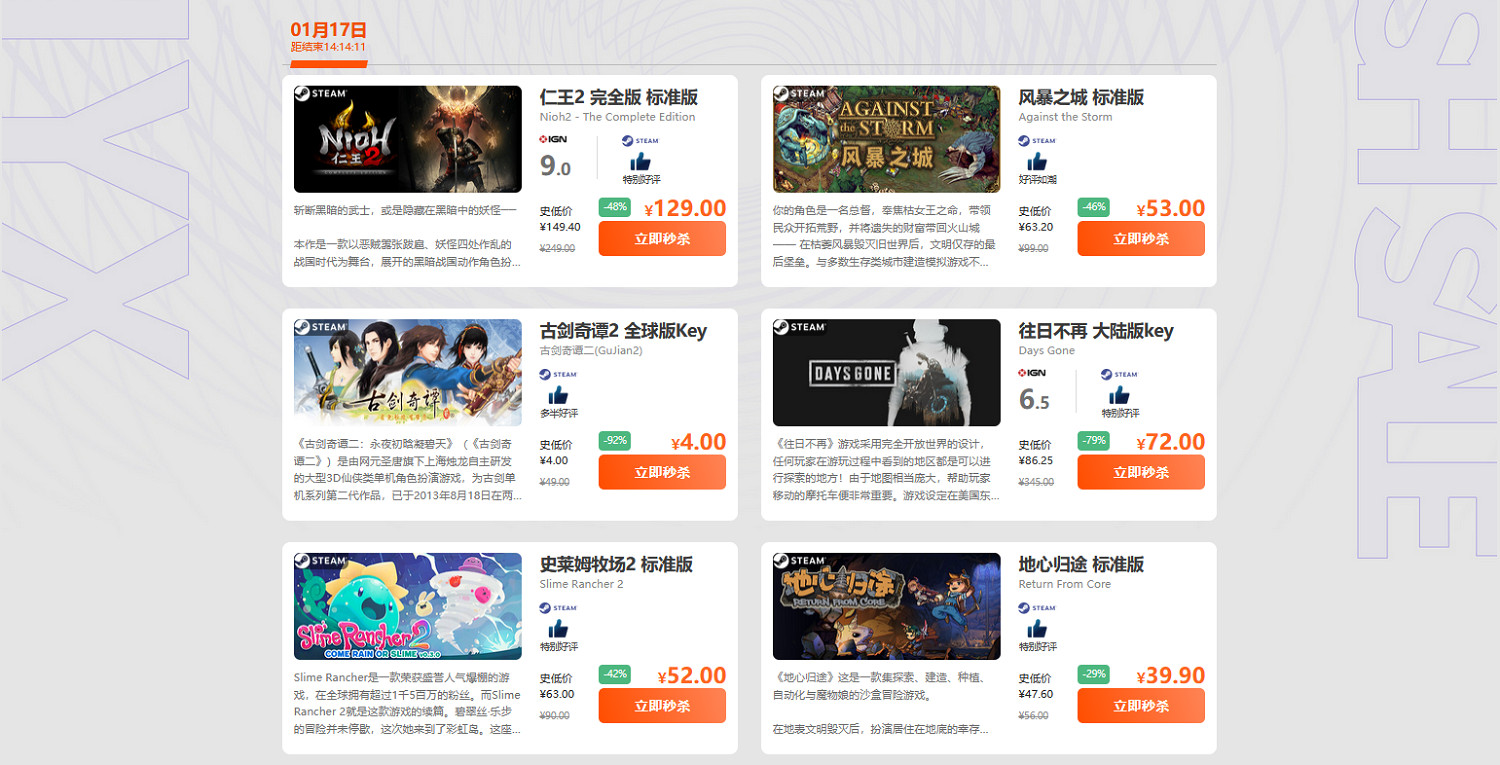The image size is (1500, 765).
Task: Click the IGN logo on Nioh2 card
Action: pos(553,140)
